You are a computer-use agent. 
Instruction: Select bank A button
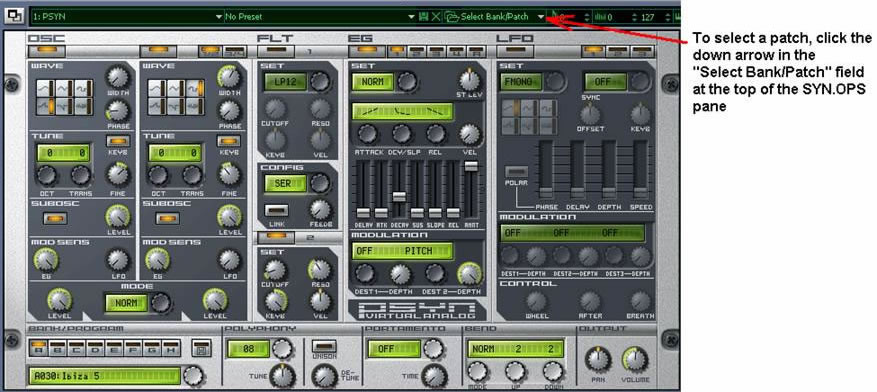tap(39, 349)
